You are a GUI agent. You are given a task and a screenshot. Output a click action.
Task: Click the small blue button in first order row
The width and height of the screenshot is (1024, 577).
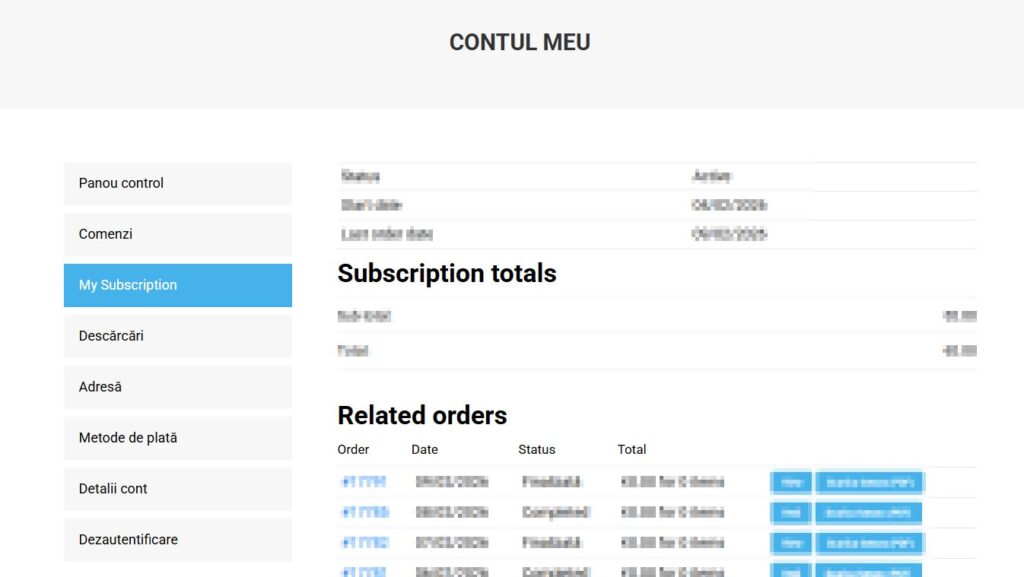pyautogui.click(x=790, y=482)
